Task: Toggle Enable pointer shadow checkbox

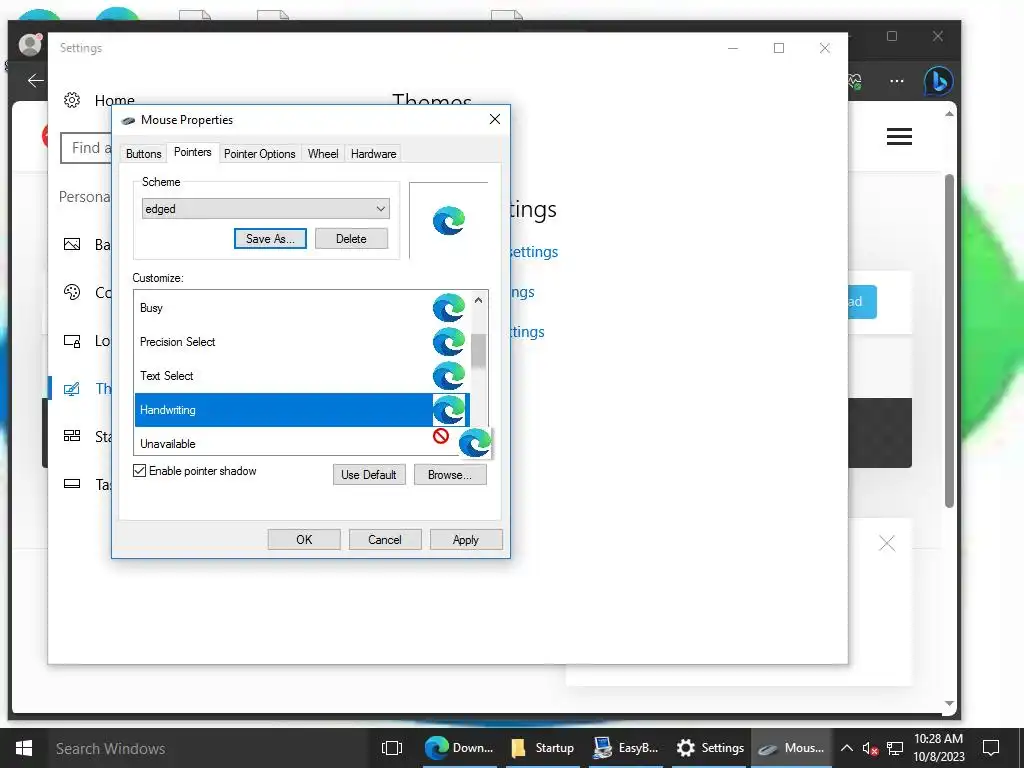Action: coord(139,471)
